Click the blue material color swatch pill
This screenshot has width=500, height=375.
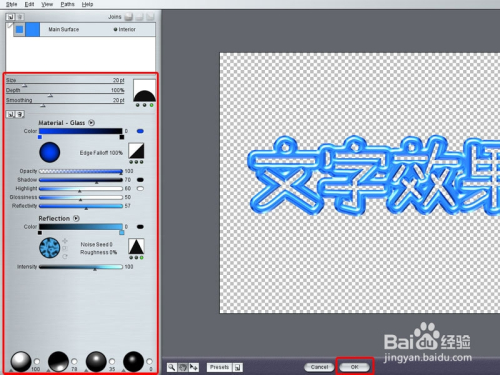[x=140, y=131]
